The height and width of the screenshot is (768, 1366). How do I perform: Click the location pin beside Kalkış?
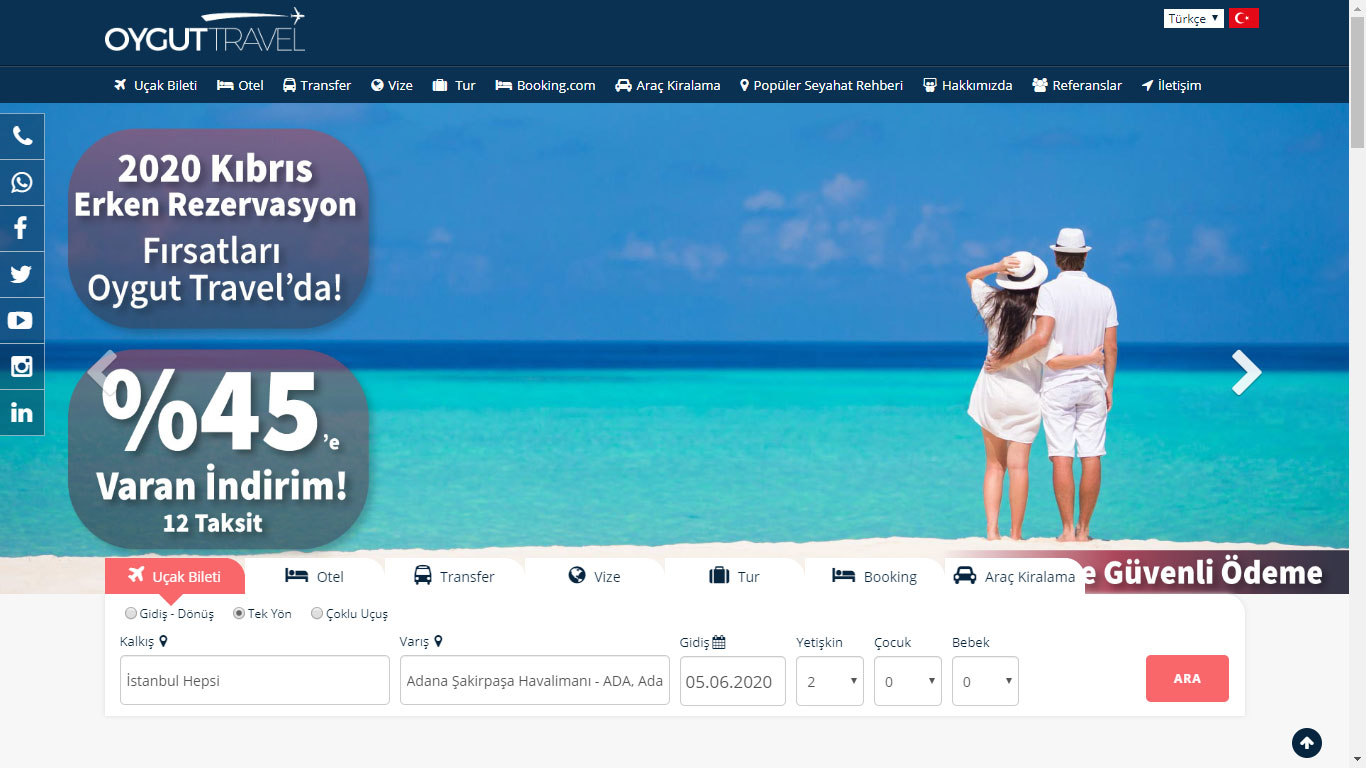163,641
